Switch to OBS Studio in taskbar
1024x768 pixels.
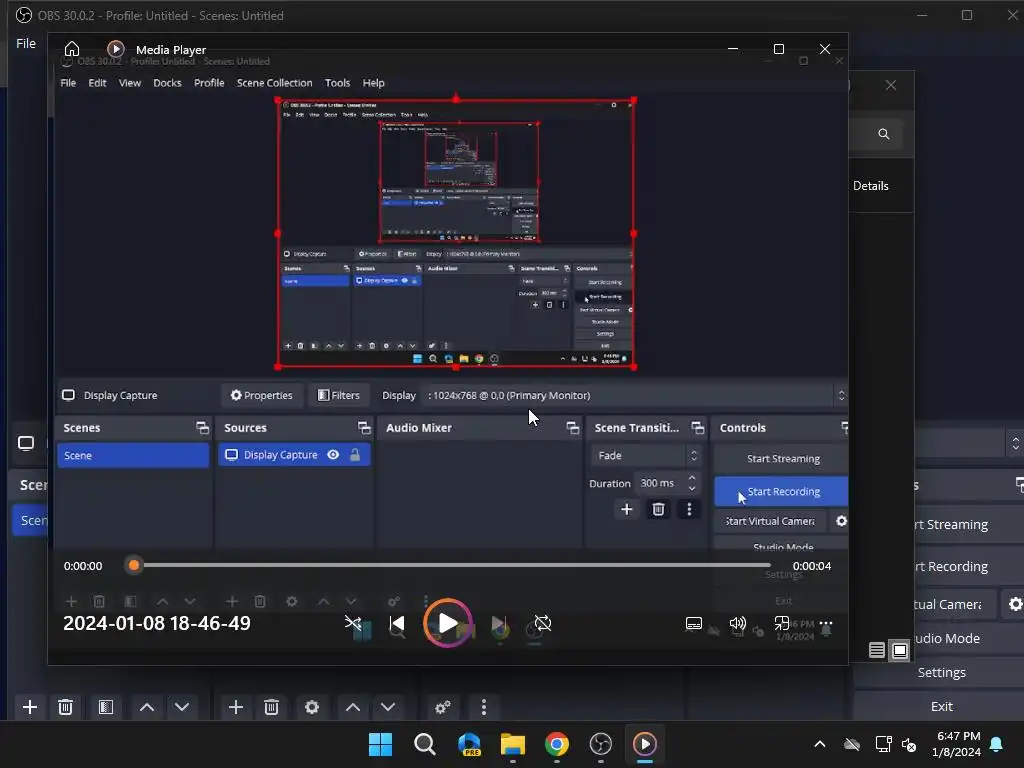601,744
